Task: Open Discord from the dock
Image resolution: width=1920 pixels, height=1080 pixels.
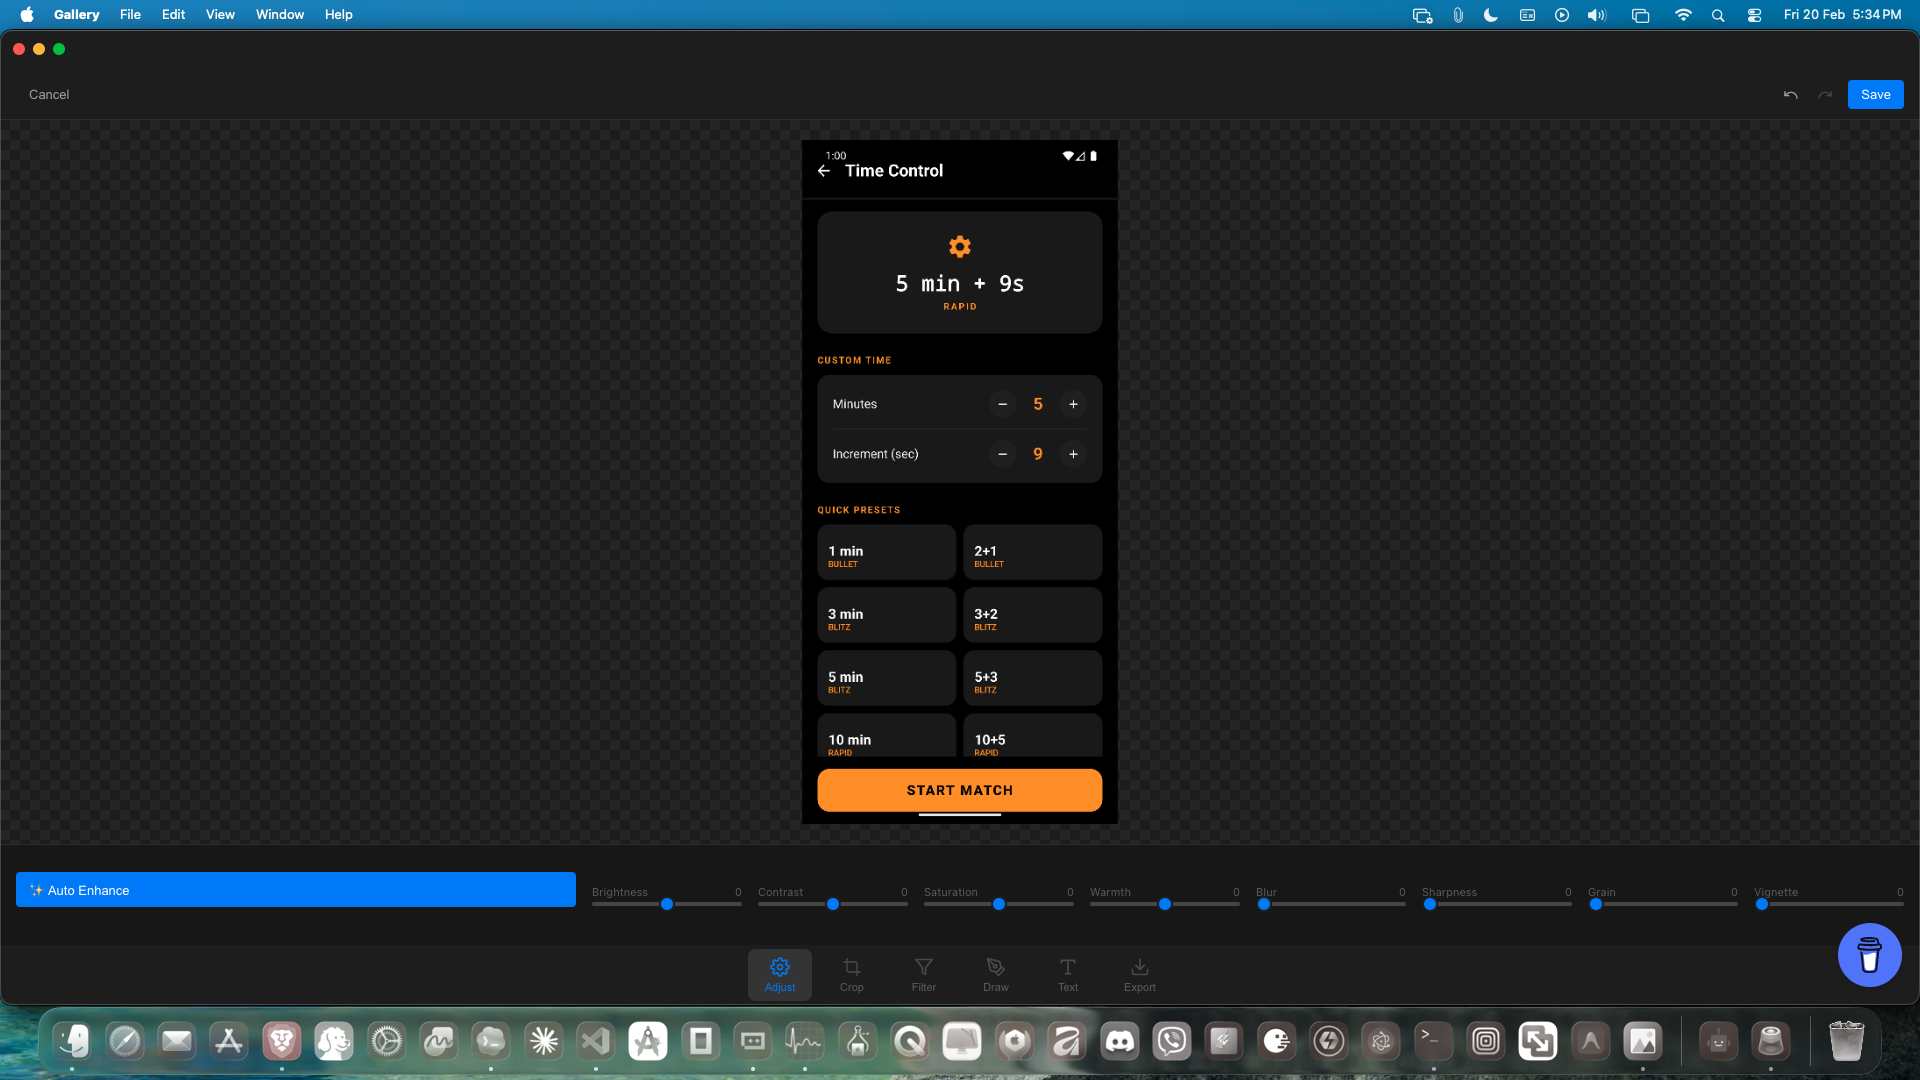Action: coord(1119,1042)
